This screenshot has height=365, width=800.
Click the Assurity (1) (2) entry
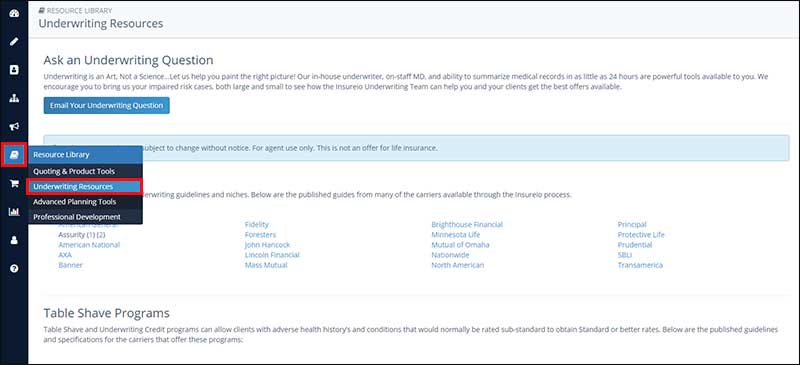coord(82,235)
